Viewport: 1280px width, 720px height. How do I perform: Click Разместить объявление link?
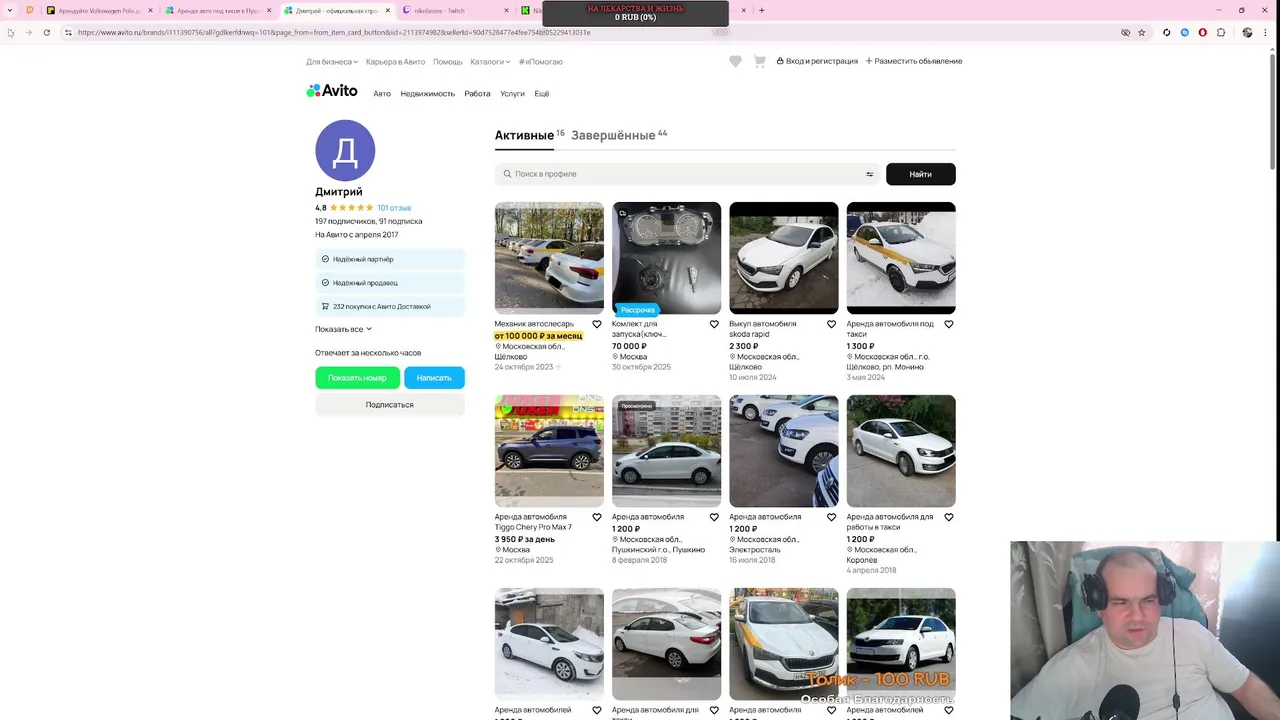click(914, 61)
